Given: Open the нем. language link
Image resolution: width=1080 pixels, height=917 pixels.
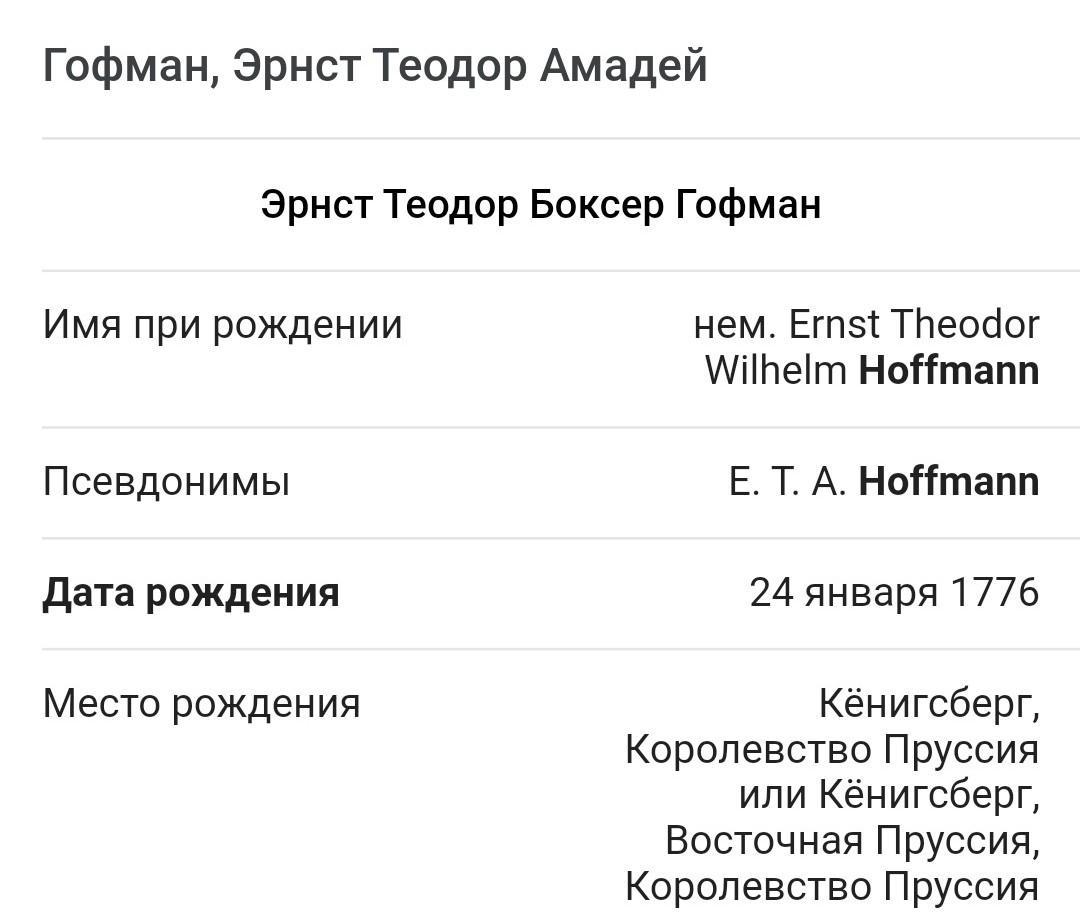Looking at the screenshot, I should point(734,325).
